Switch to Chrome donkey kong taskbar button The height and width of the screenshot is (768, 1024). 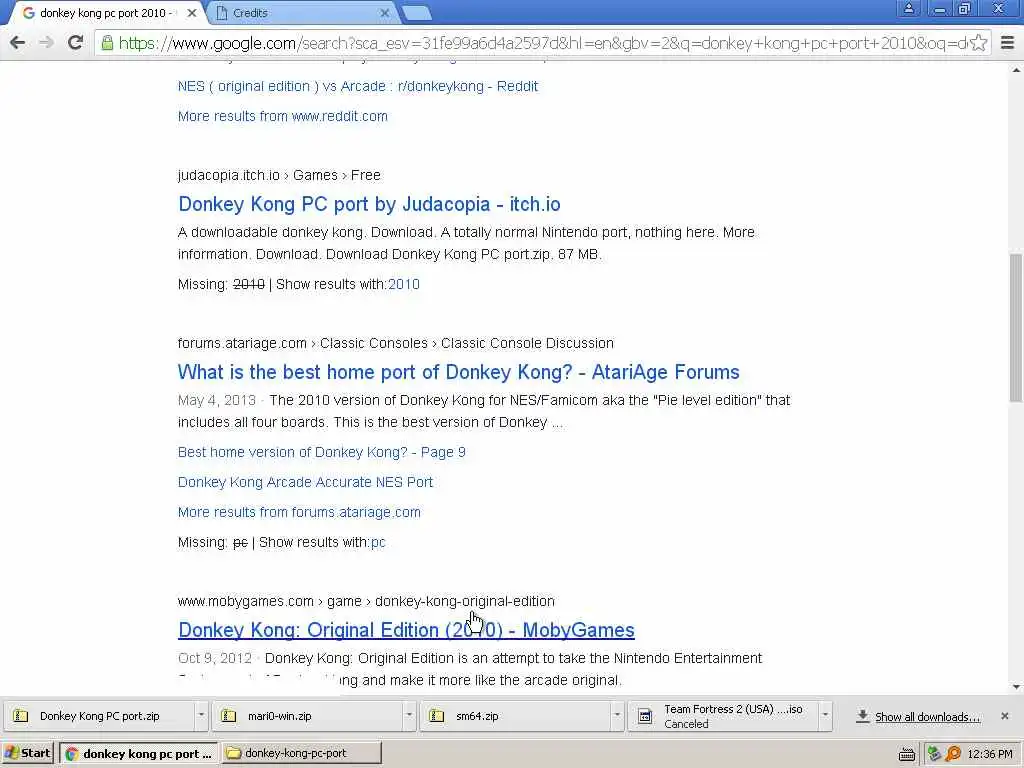[x=139, y=754]
